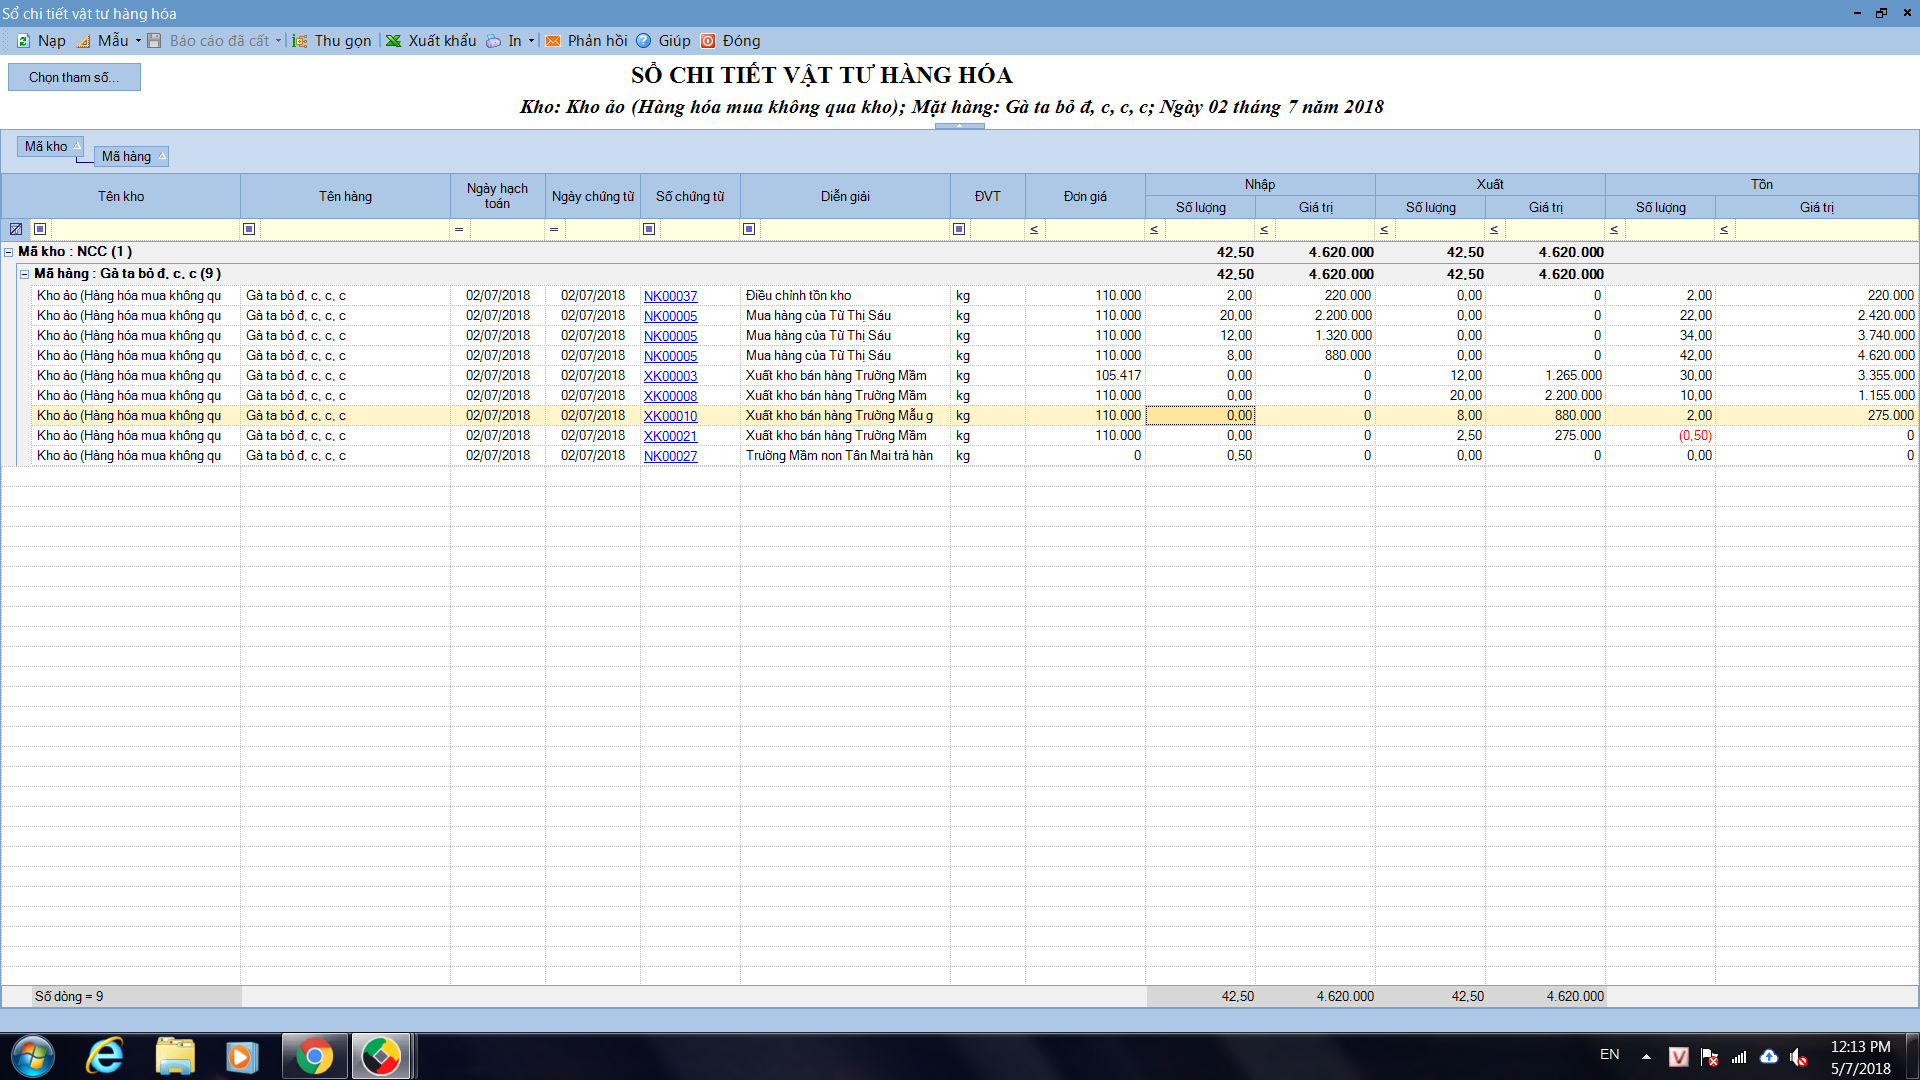
Task: Change ≤ operator for Tồn Số lượng filter
Action: coord(1614,229)
